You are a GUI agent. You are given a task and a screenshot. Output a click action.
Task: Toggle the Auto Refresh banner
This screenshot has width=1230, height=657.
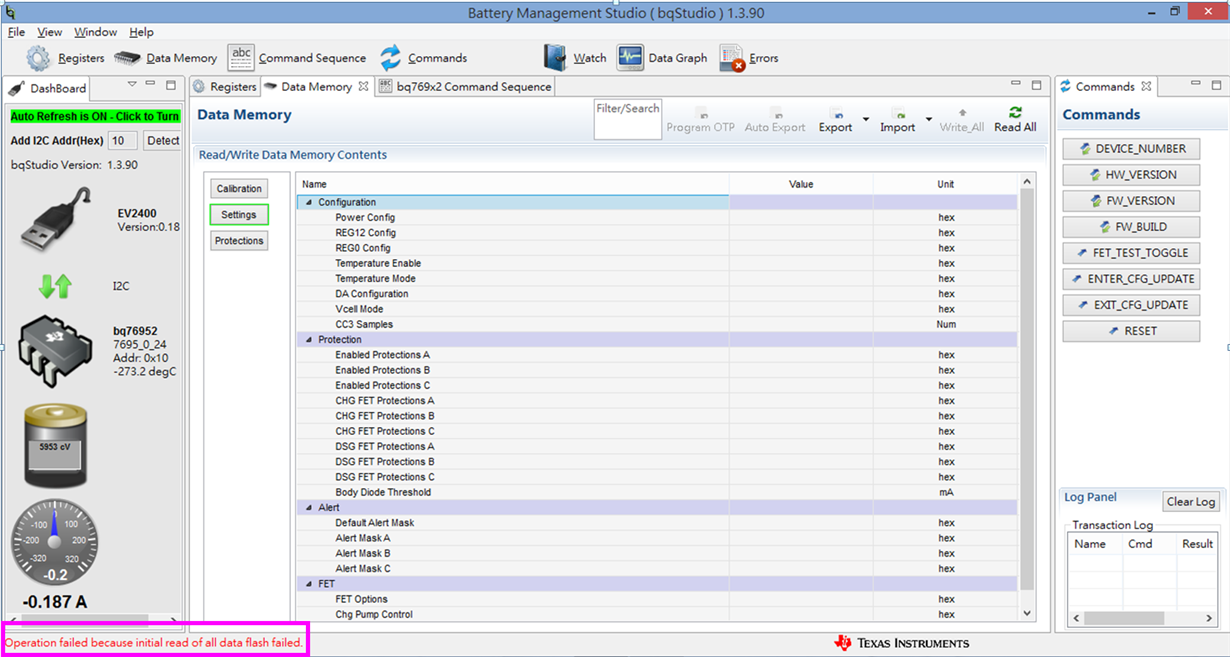95,116
